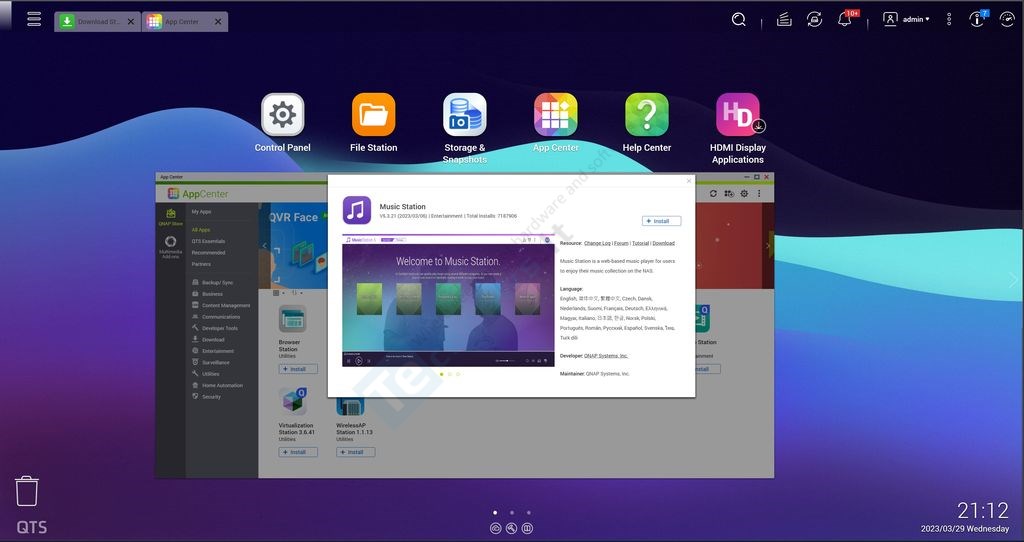Image resolution: width=1024 pixels, height=542 pixels.
Task: Select the second desktop page dot
Action: pos(512,513)
